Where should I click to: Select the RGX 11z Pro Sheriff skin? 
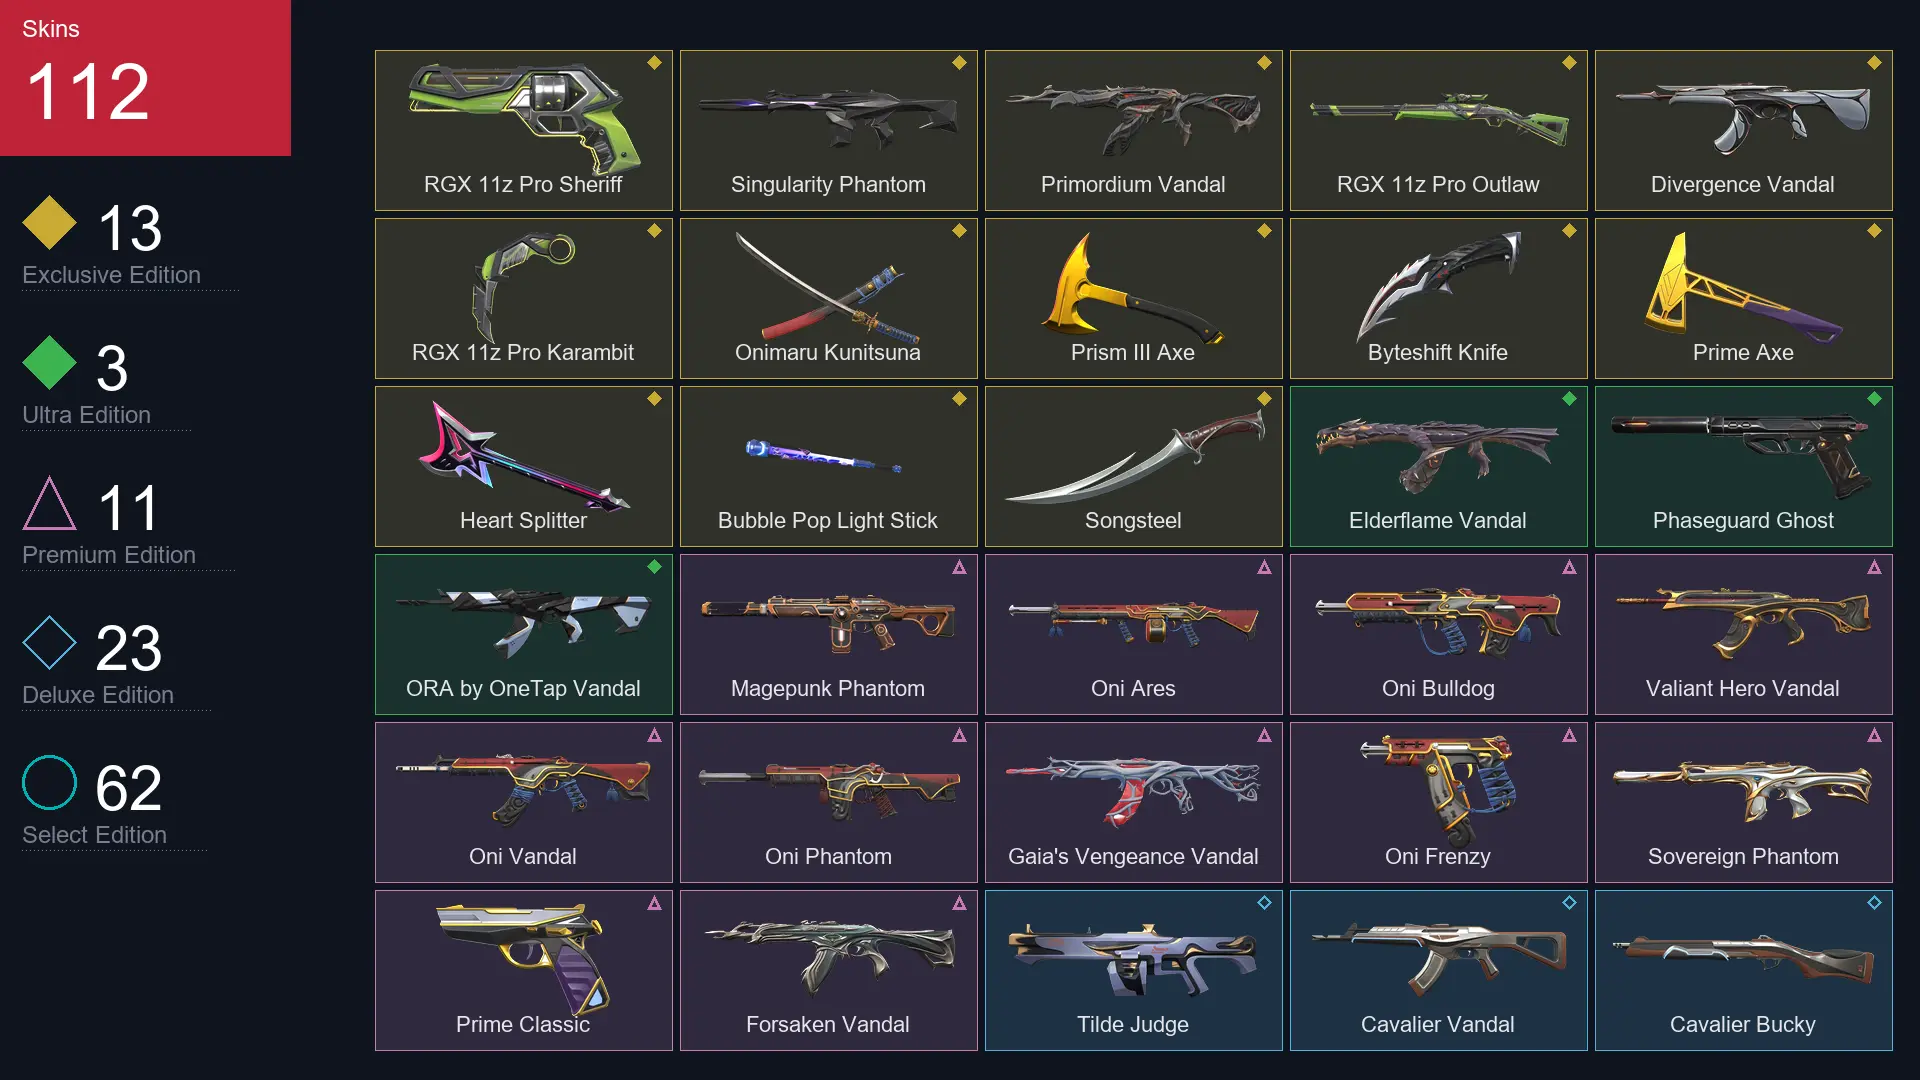pyautogui.click(x=523, y=130)
